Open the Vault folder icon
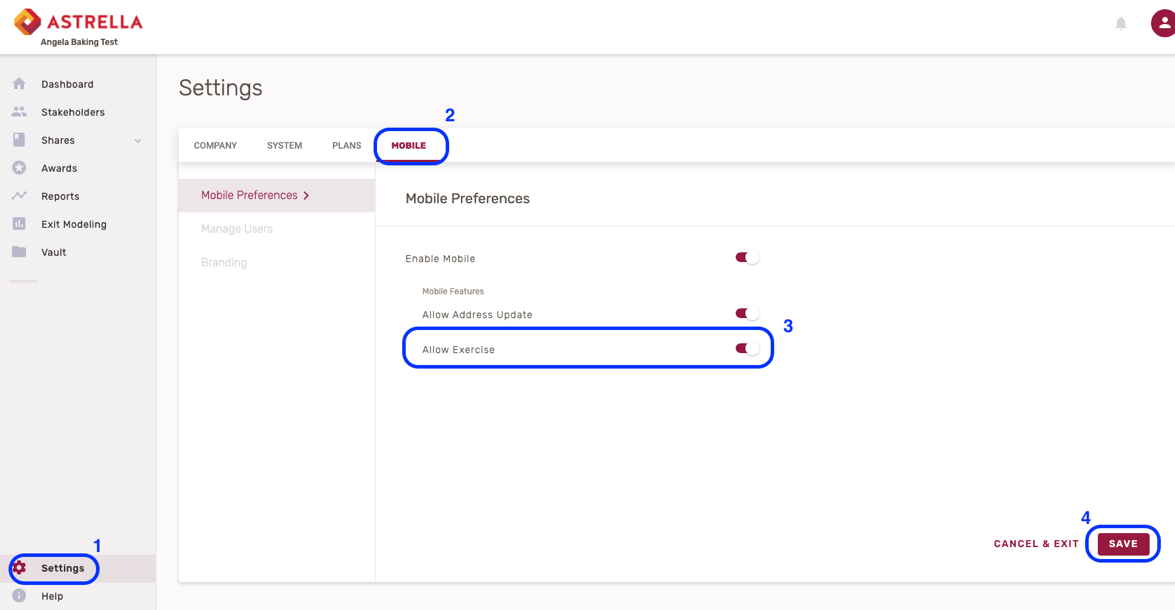 (x=19, y=252)
